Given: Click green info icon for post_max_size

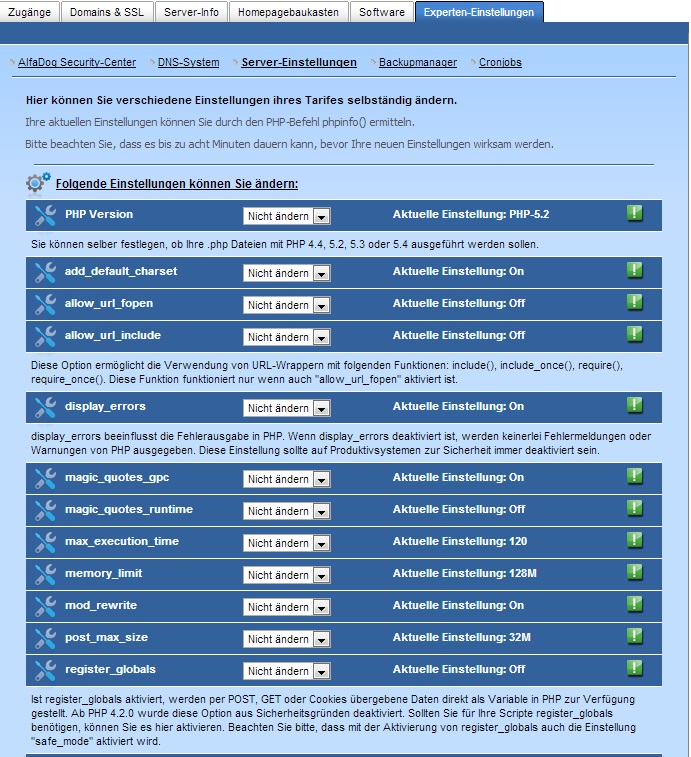Looking at the screenshot, I should click(x=634, y=636).
